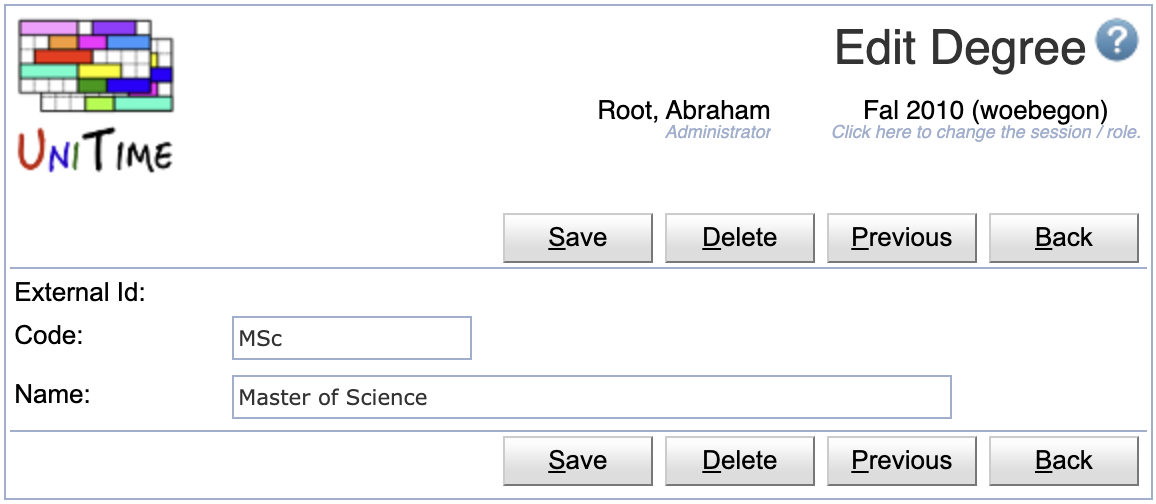Click the Edit Degree page title
The width and height of the screenshot is (1156, 504).
tap(960, 47)
